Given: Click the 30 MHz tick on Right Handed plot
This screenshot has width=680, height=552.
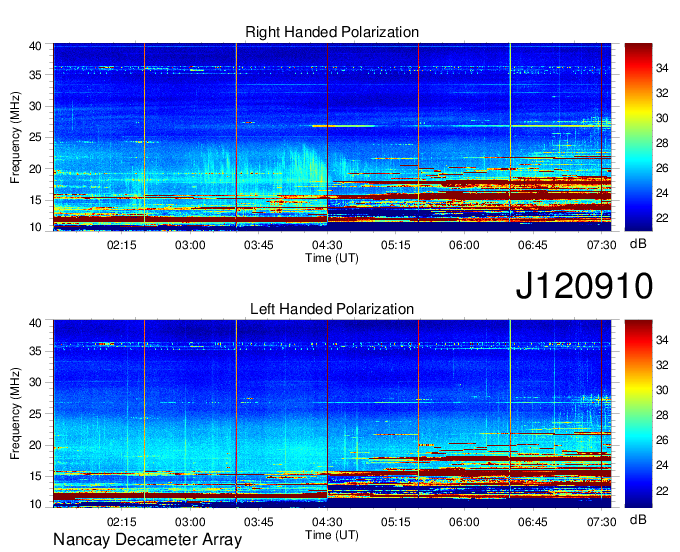Looking at the screenshot, I should click(x=35, y=106).
